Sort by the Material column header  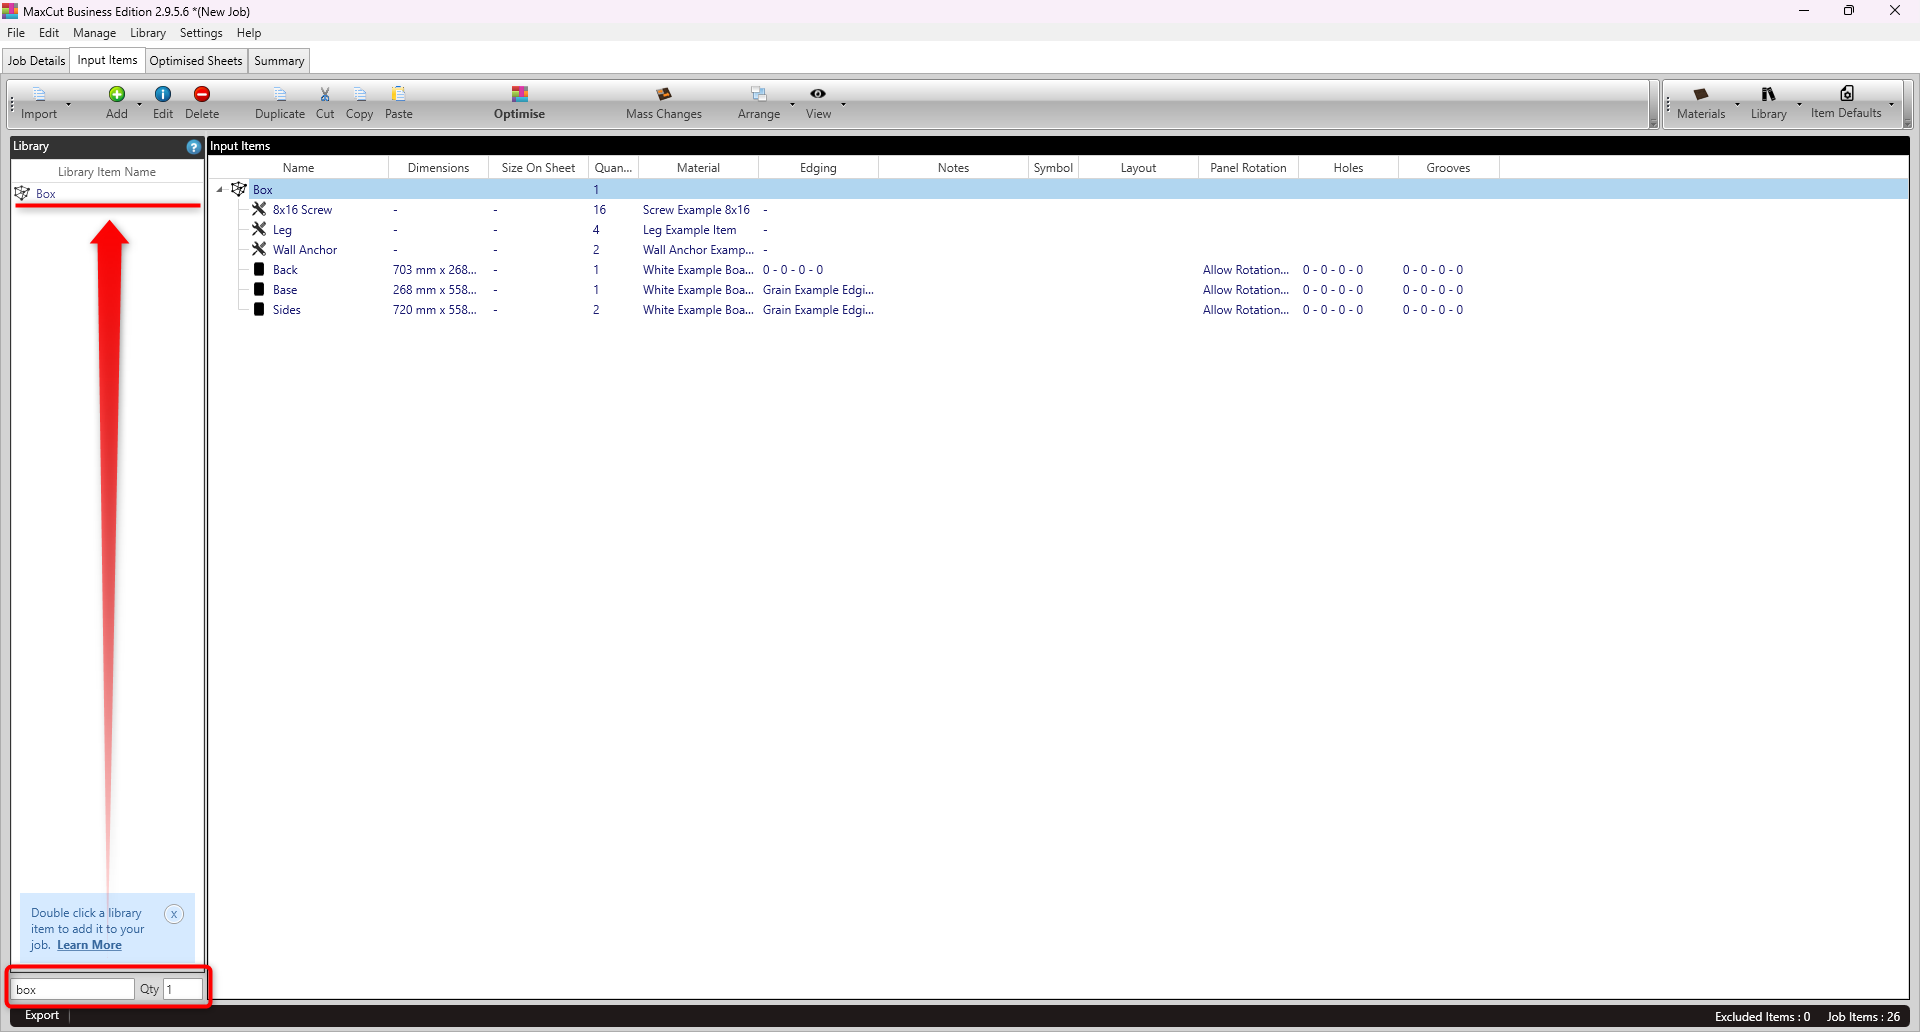pos(698,168)
